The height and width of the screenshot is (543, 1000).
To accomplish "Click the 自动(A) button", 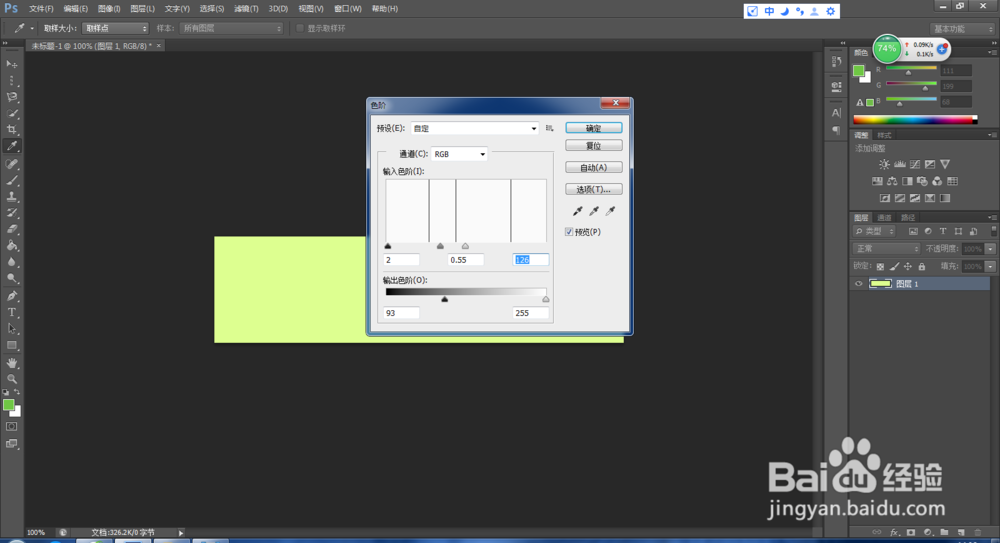I will [x=594, y=168].
